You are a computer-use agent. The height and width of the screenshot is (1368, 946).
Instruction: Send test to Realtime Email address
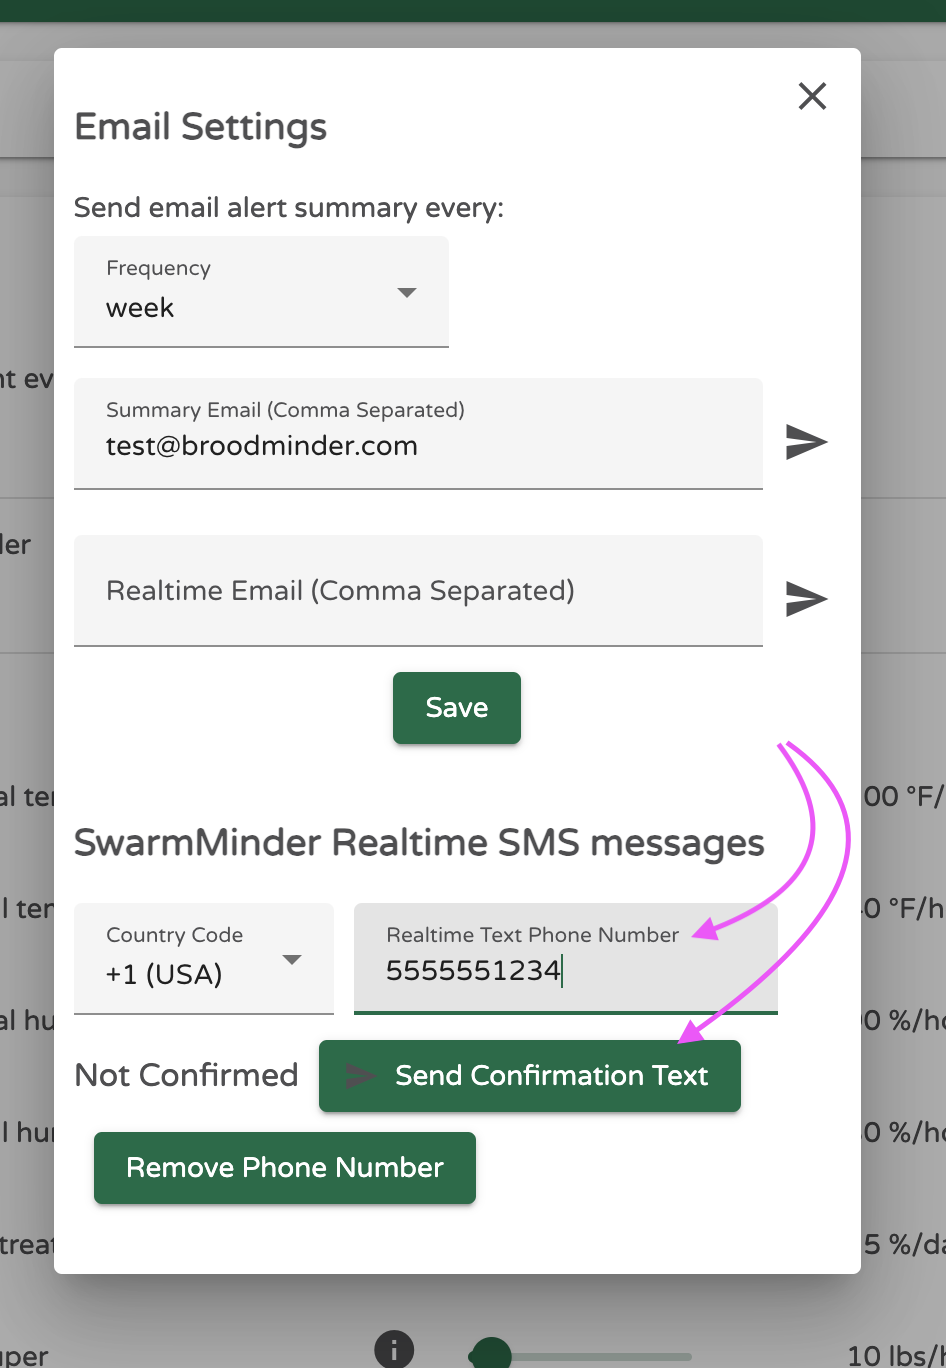806,599
